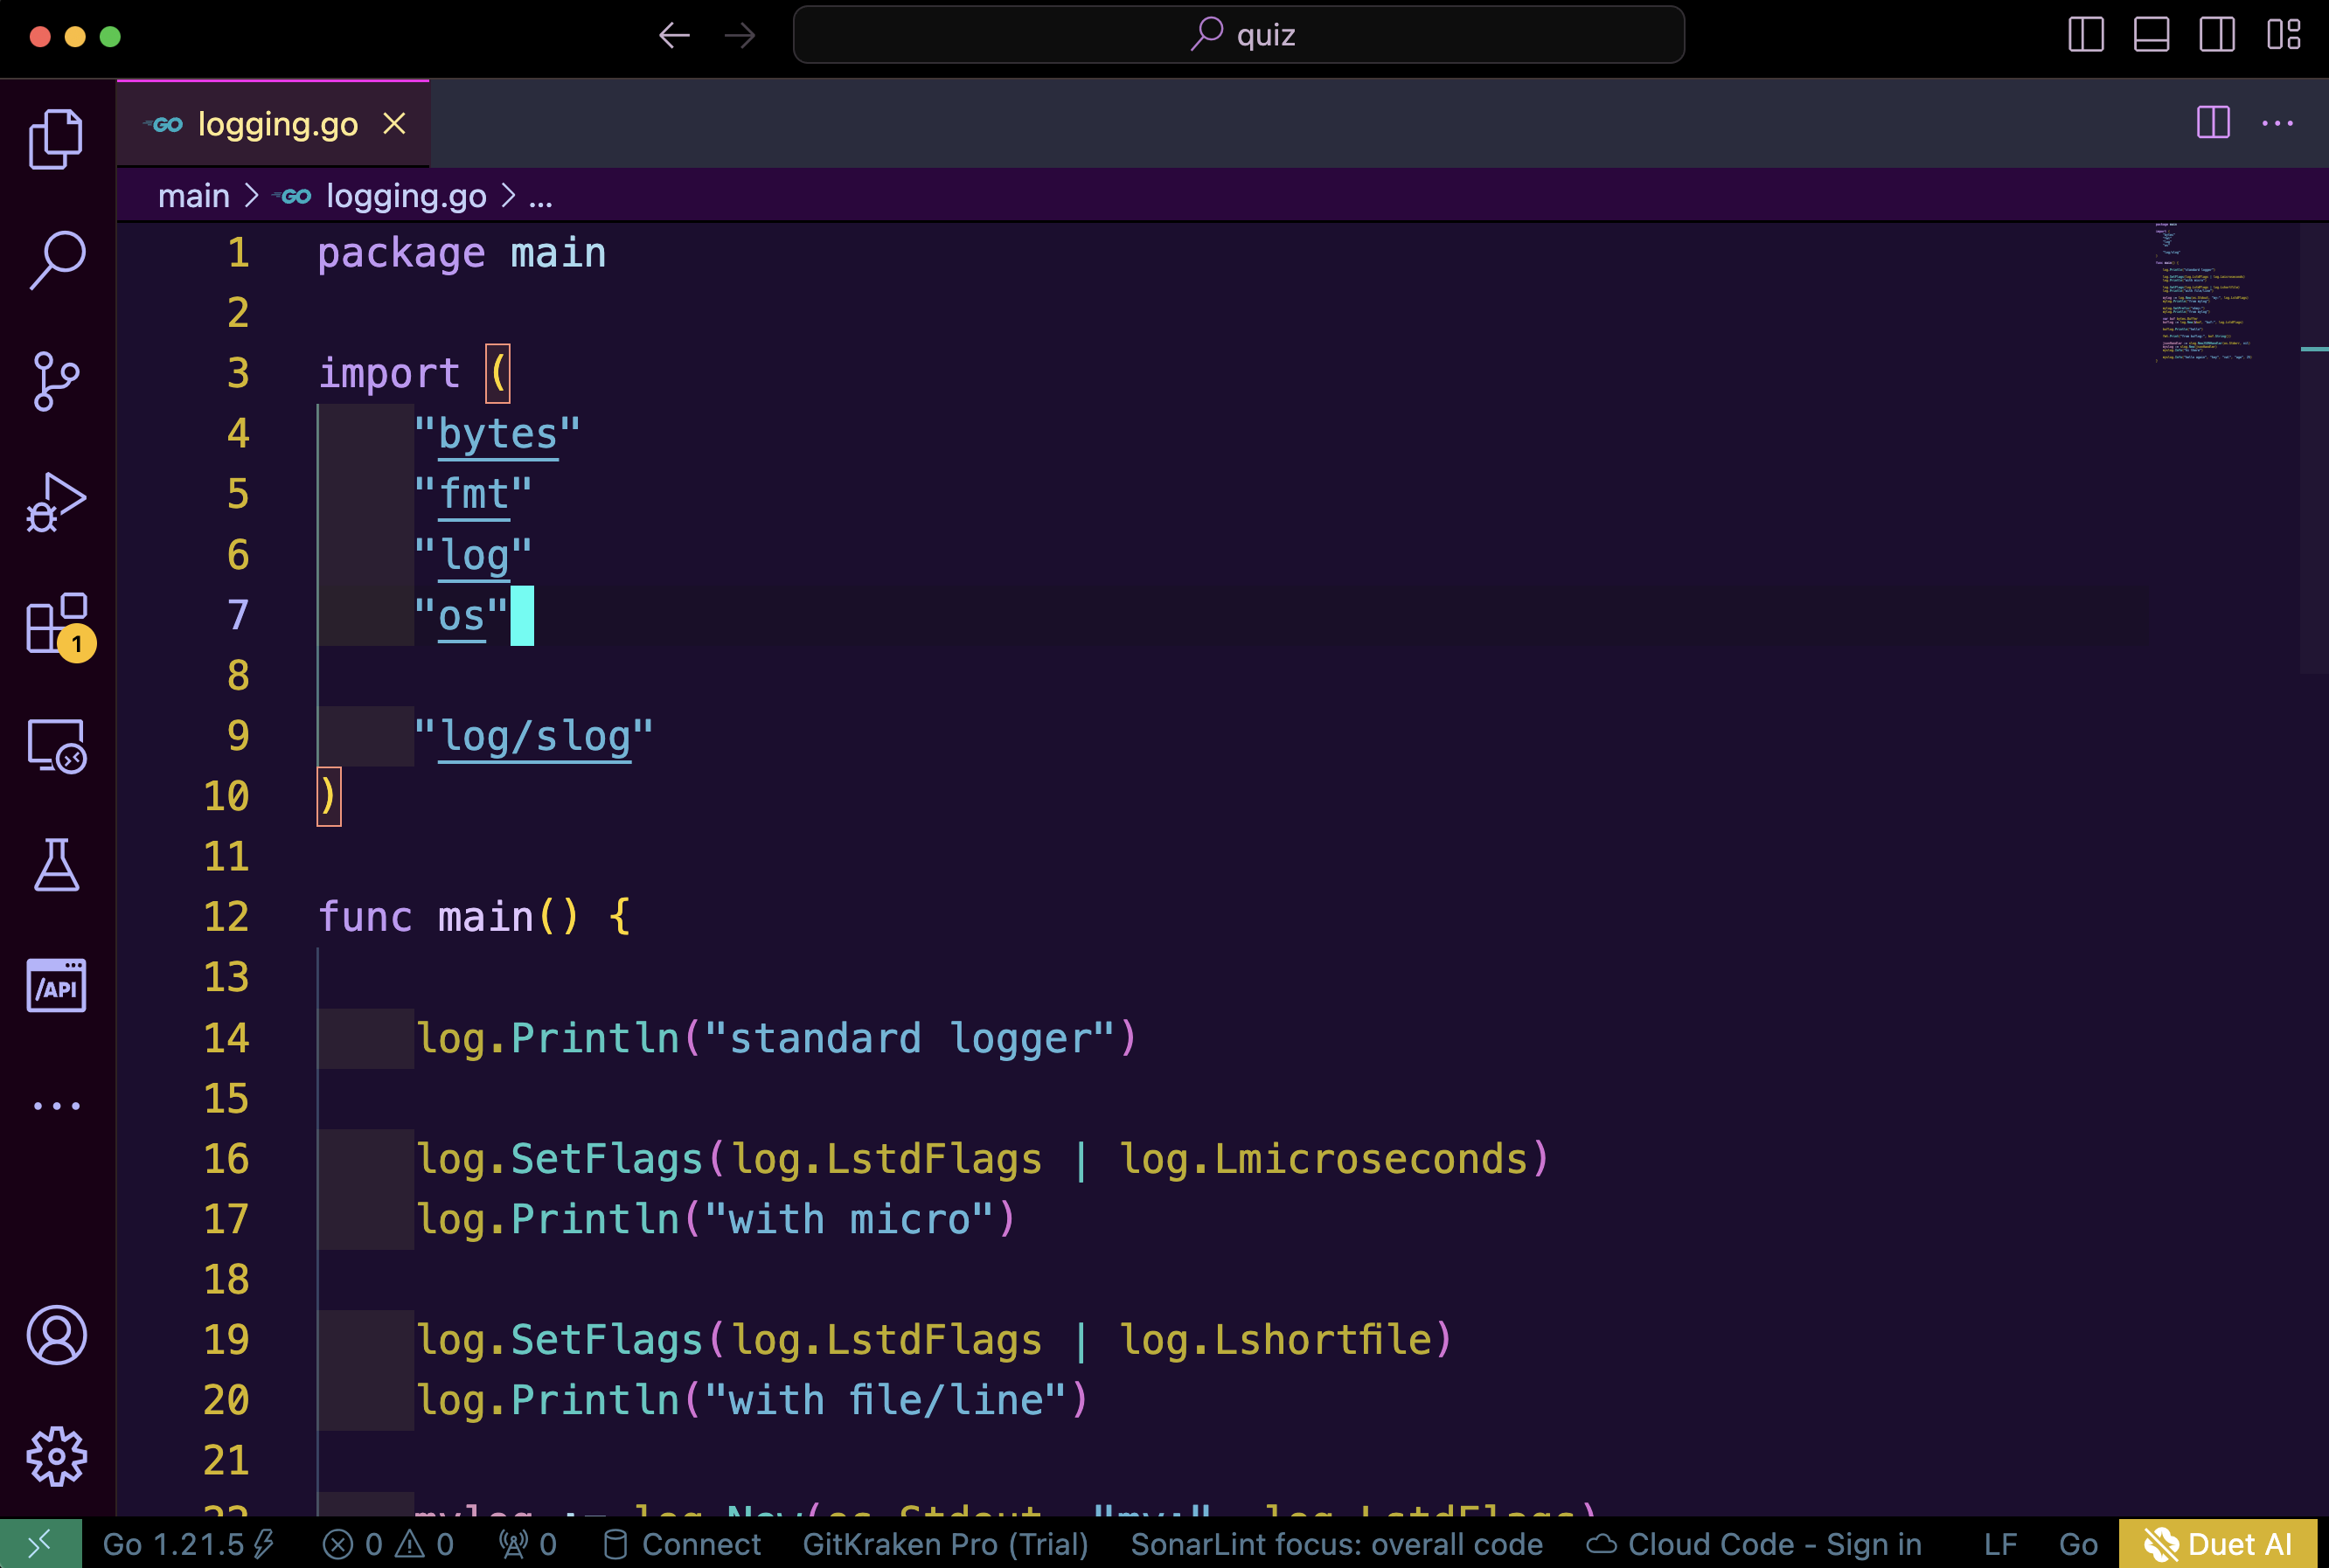Open the Explorer view in activity bar
Screen dimensions: 2329x1568
56,139
